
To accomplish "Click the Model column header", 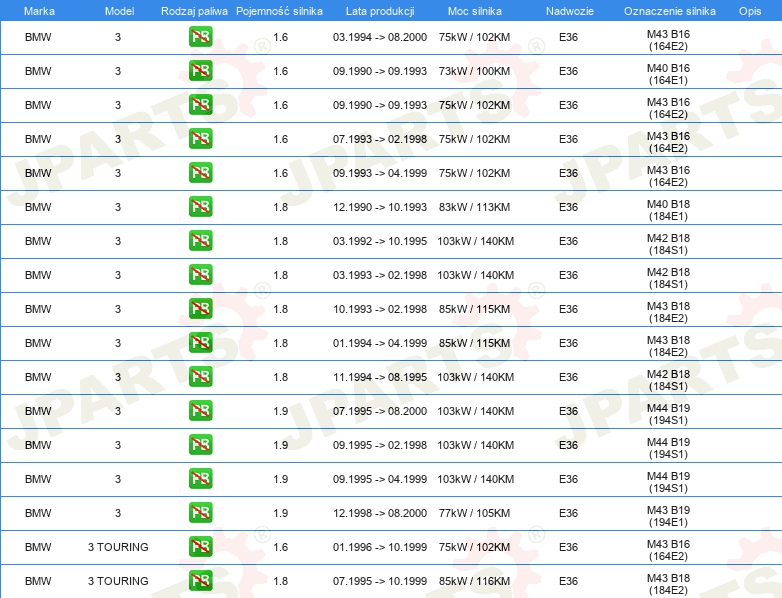I will pyautogui.click(x=119, y=11).
